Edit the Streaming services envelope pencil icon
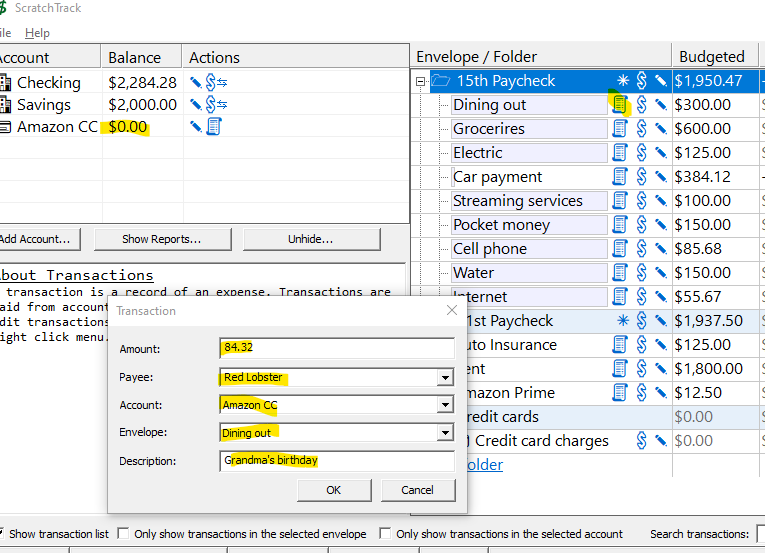The height and width of the screenshot is (553, 765). tap(661, 200)
